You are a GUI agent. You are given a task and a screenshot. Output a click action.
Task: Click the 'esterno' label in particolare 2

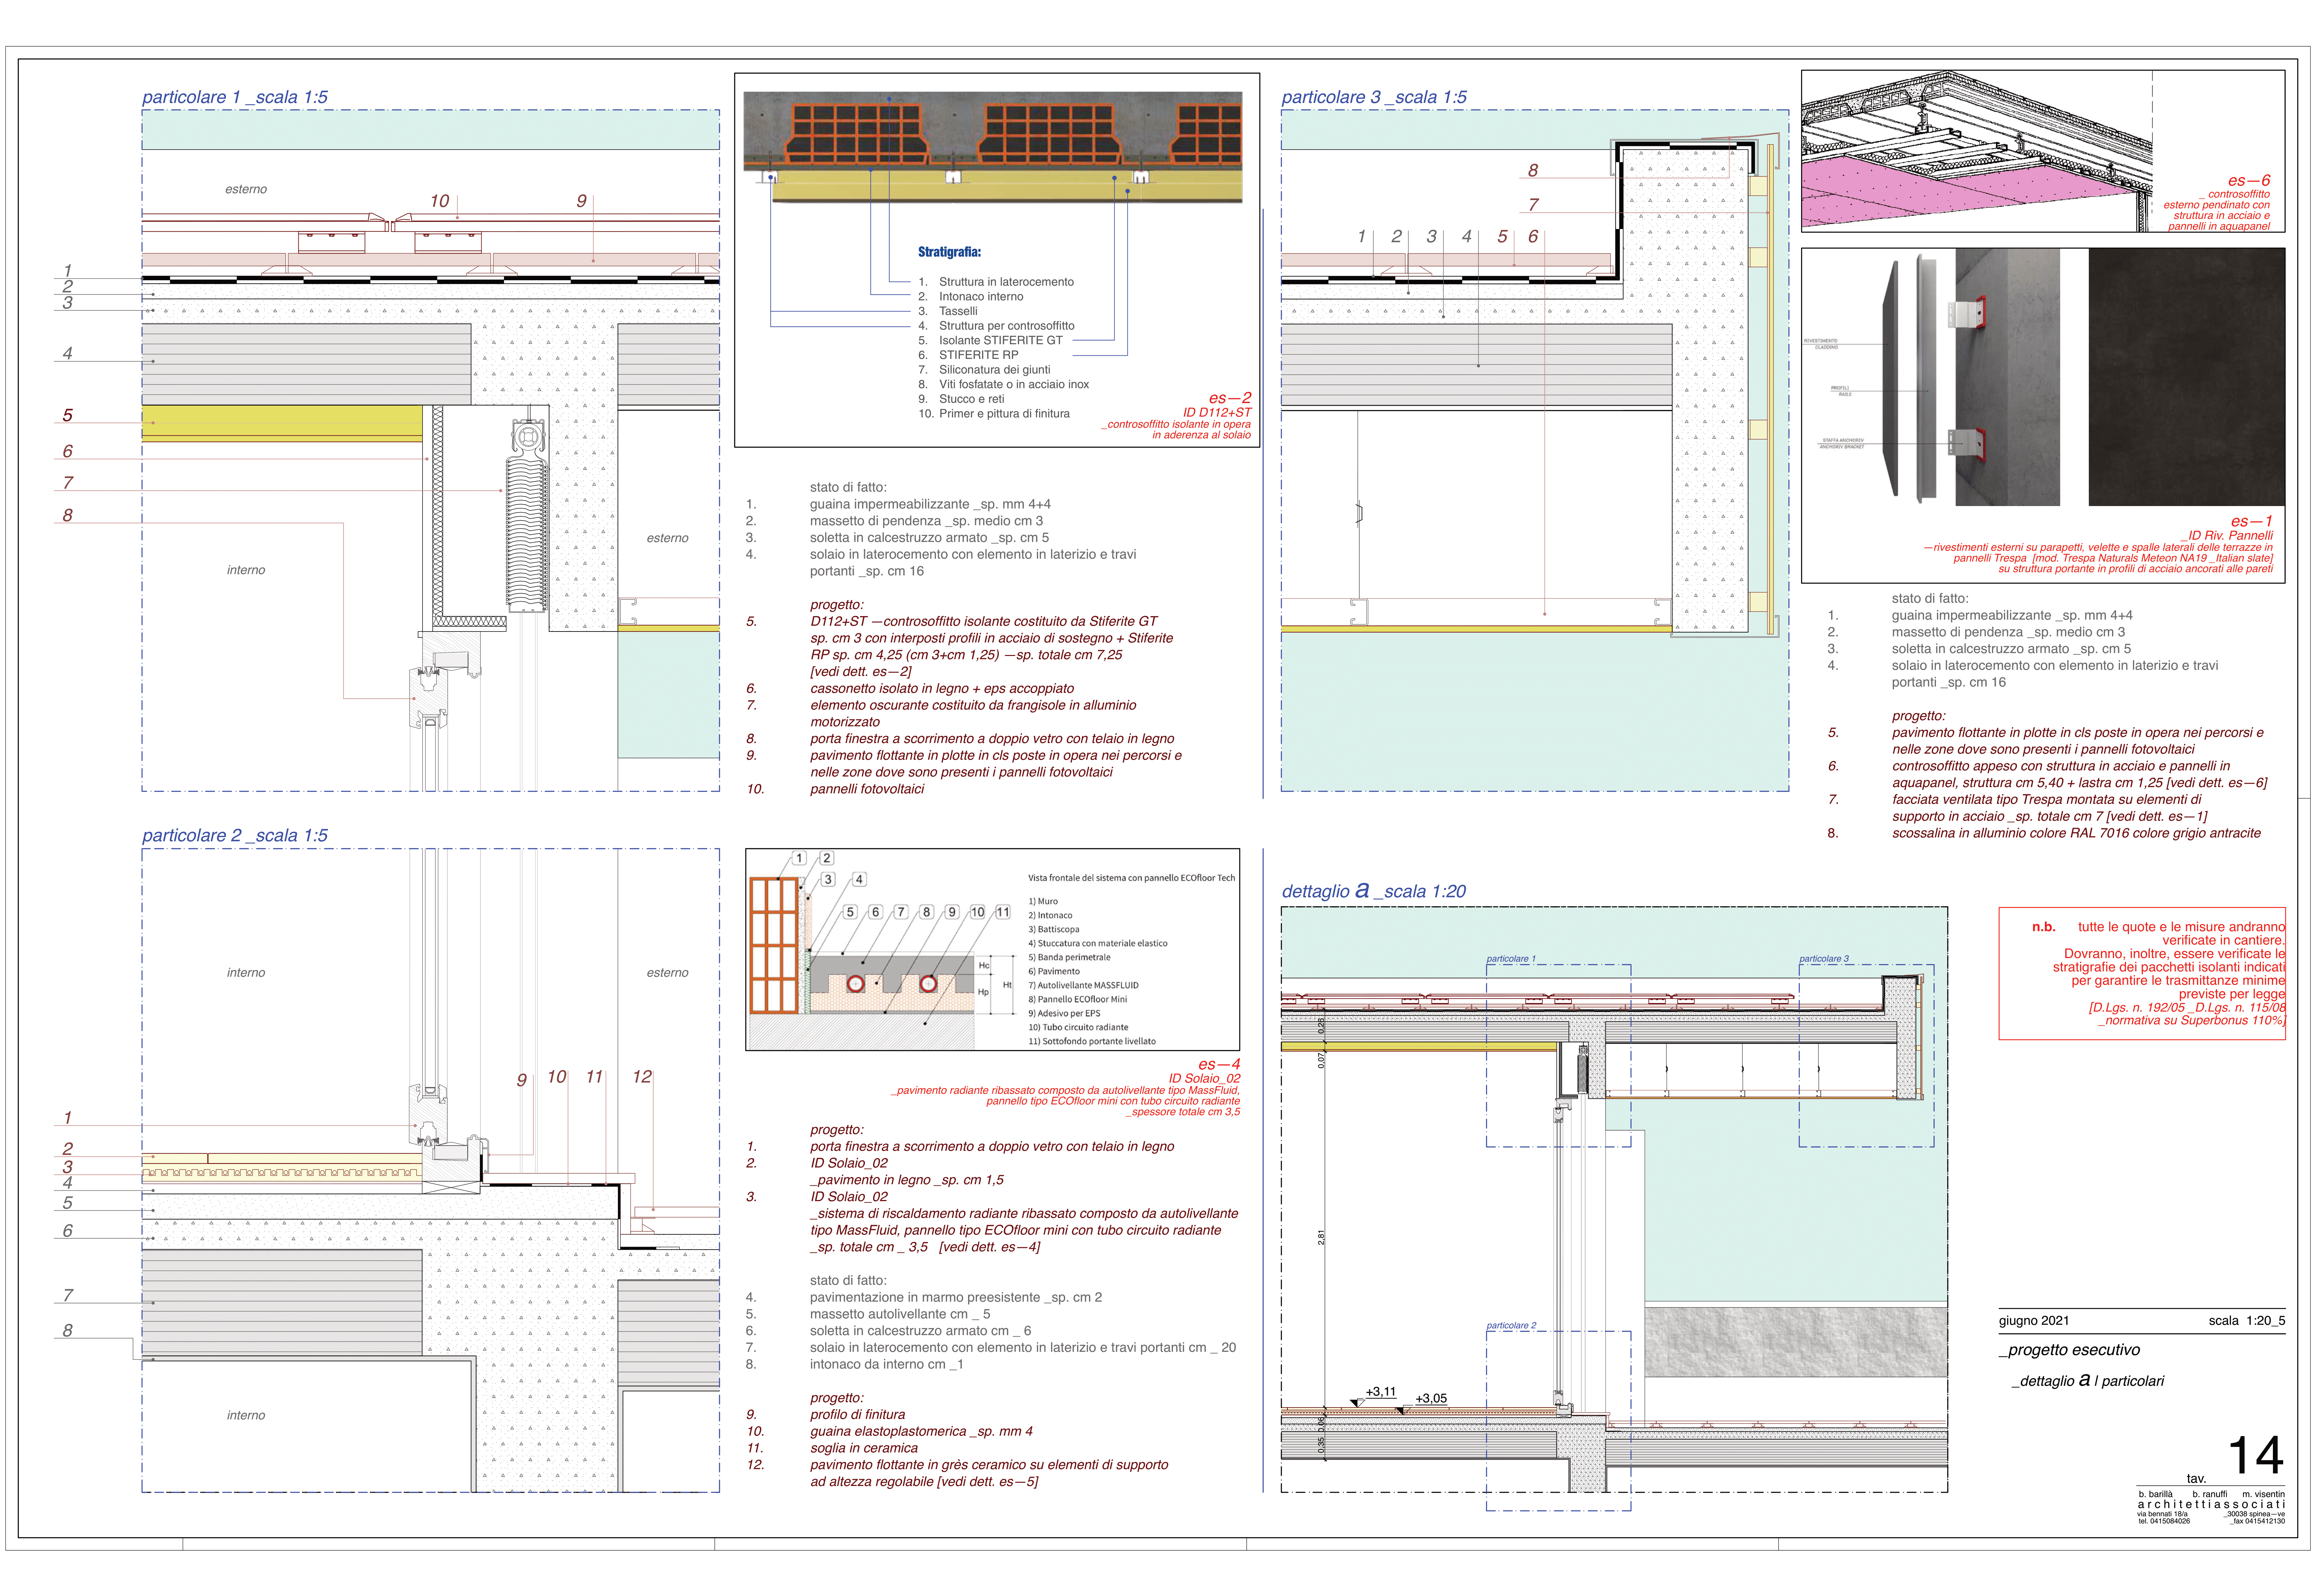tap(667, 973)
